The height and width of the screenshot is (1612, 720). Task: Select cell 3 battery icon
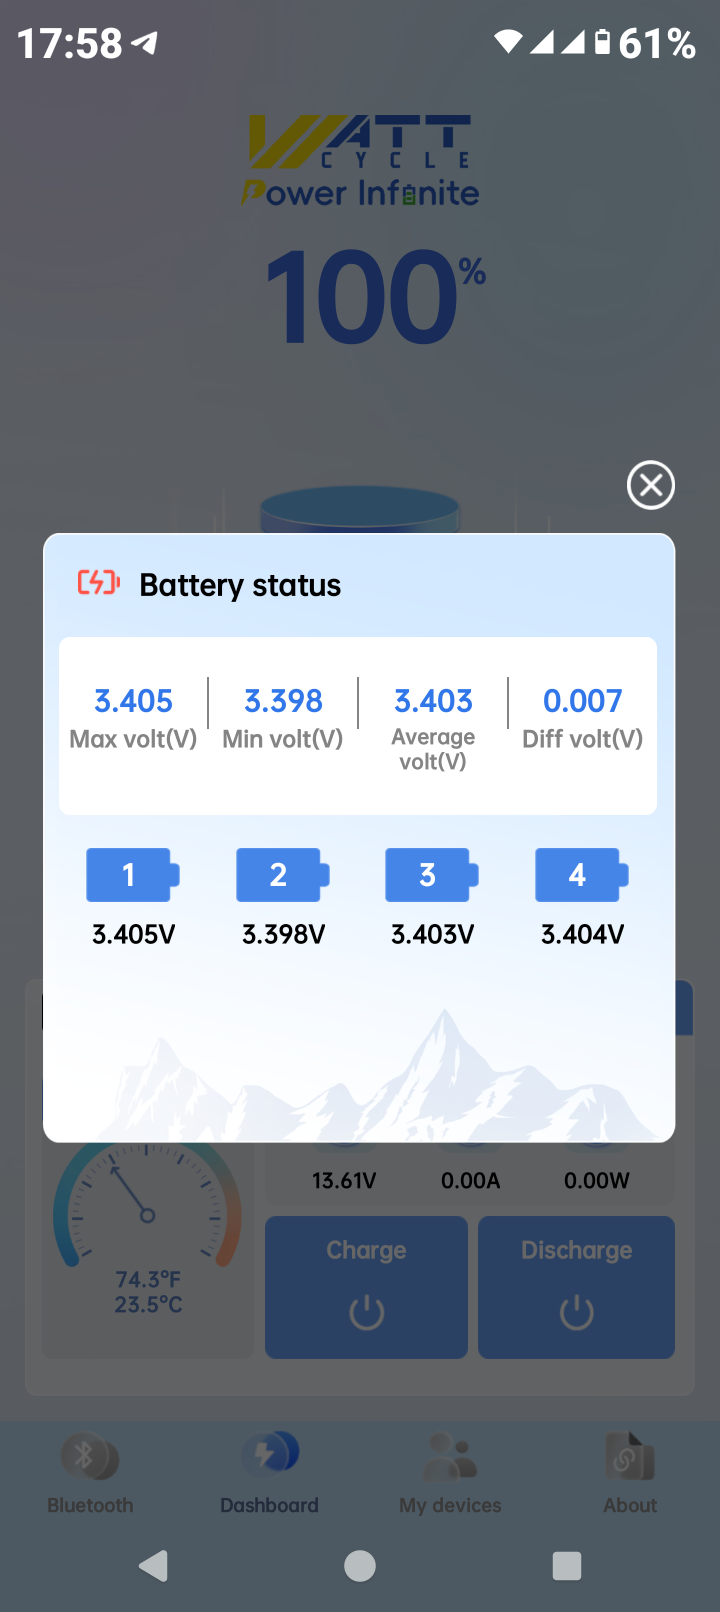[431, 875]
